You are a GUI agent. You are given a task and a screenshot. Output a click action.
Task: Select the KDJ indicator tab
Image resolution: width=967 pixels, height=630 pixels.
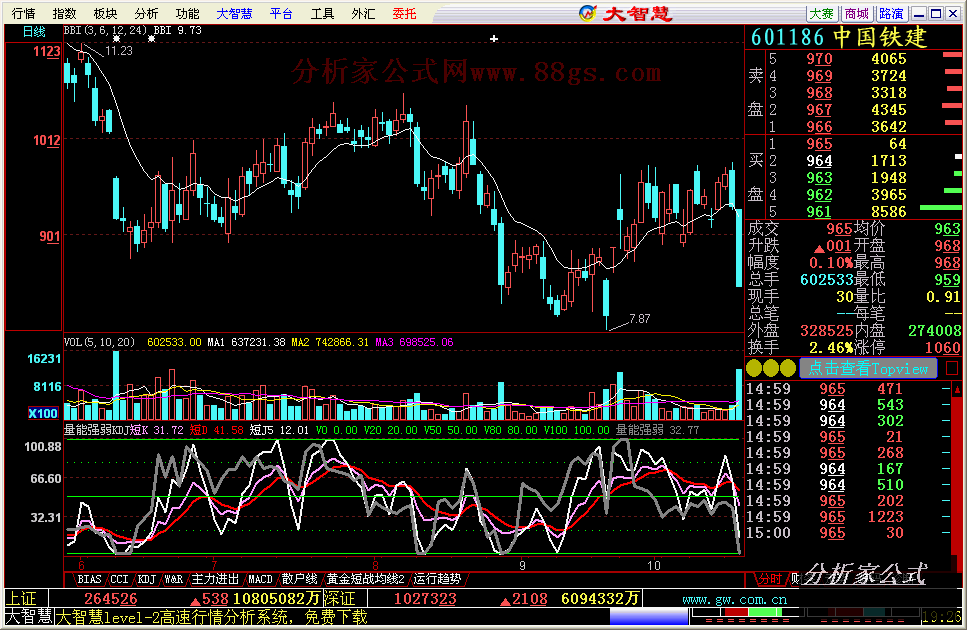(x=146, y=579)
